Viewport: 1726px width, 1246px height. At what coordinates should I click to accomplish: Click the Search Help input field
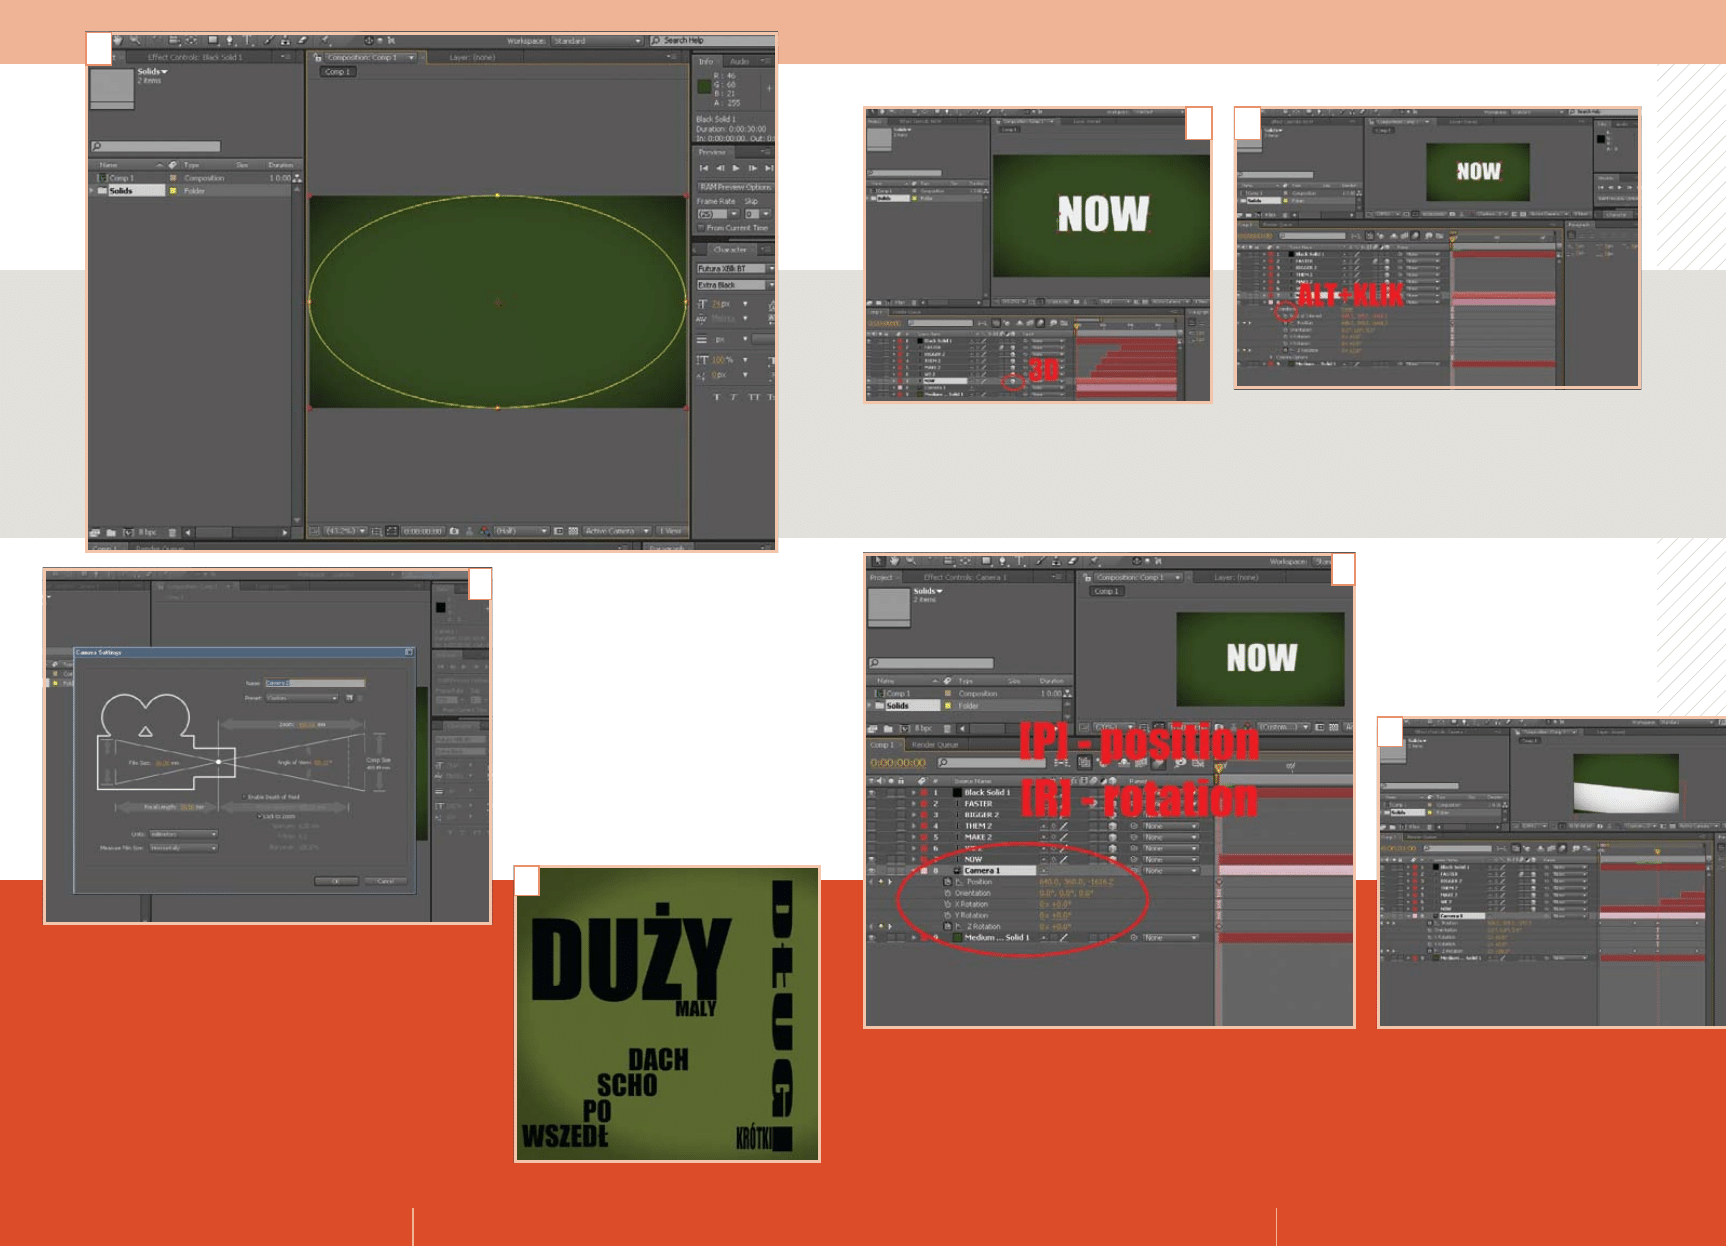click(716, 41)
